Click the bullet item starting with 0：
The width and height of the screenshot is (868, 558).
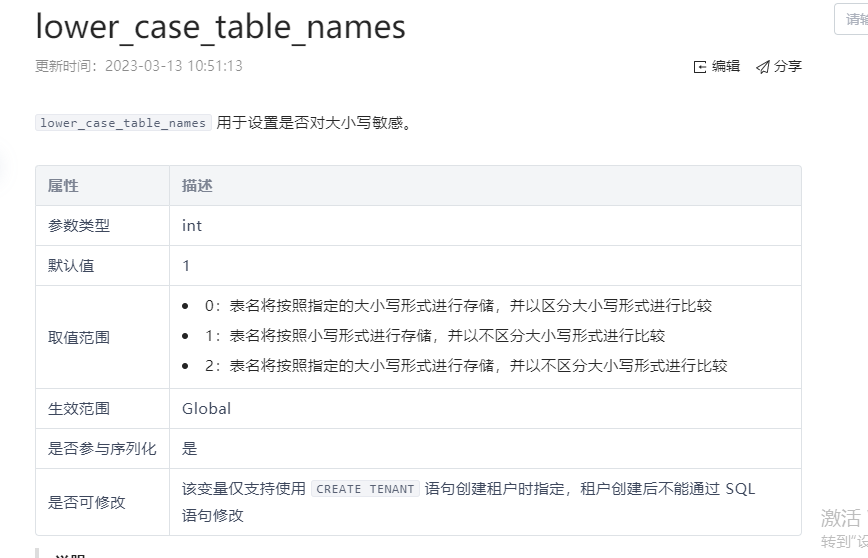[x=458, y=306]
